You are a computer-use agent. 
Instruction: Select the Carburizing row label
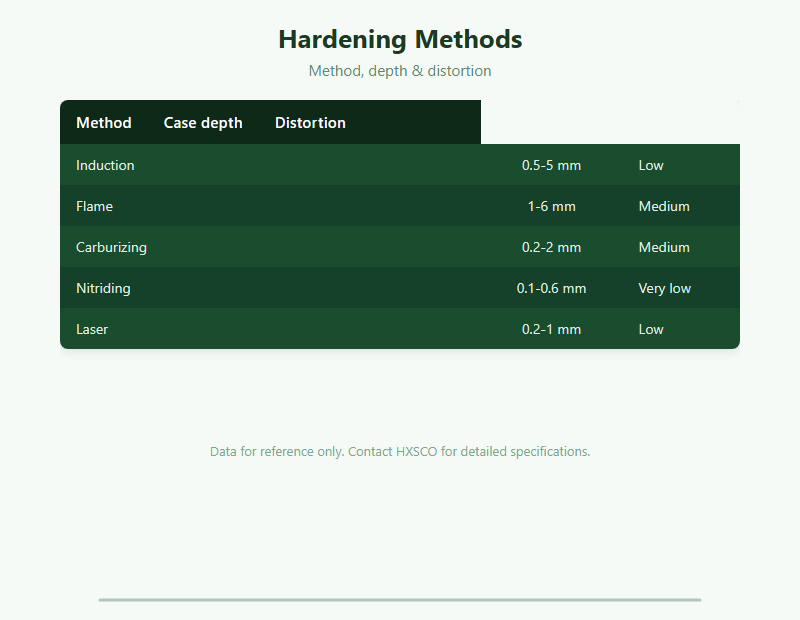click(x=111, y=247)
